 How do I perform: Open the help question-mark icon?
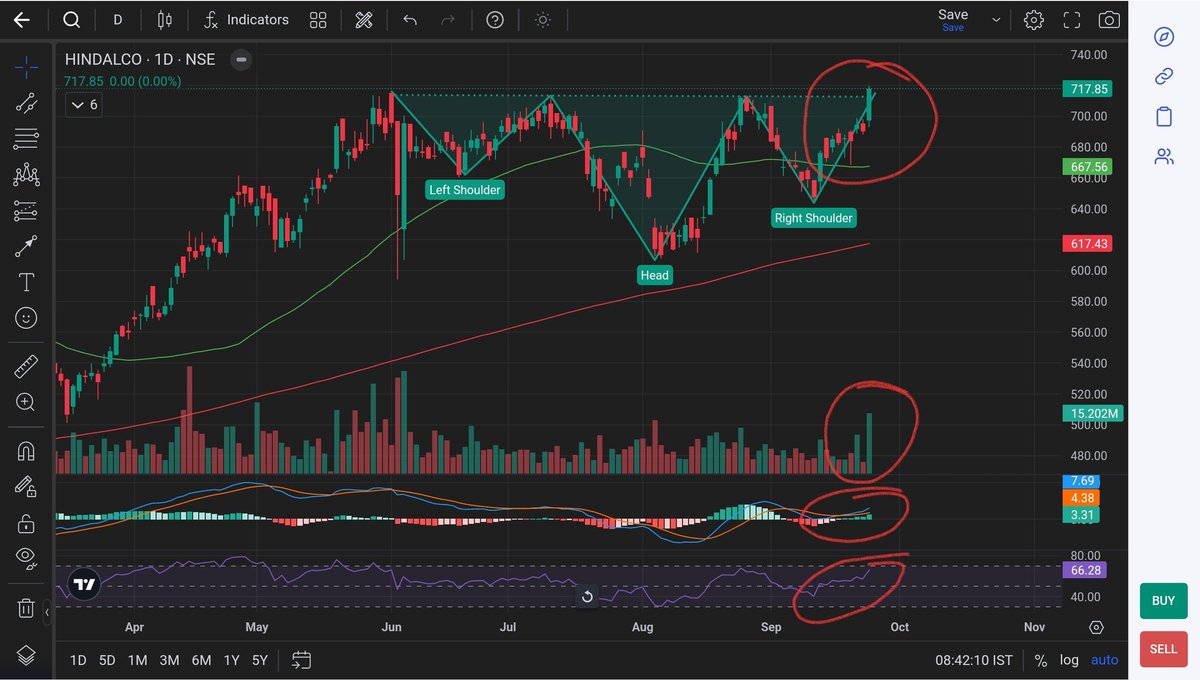point(494,20)
